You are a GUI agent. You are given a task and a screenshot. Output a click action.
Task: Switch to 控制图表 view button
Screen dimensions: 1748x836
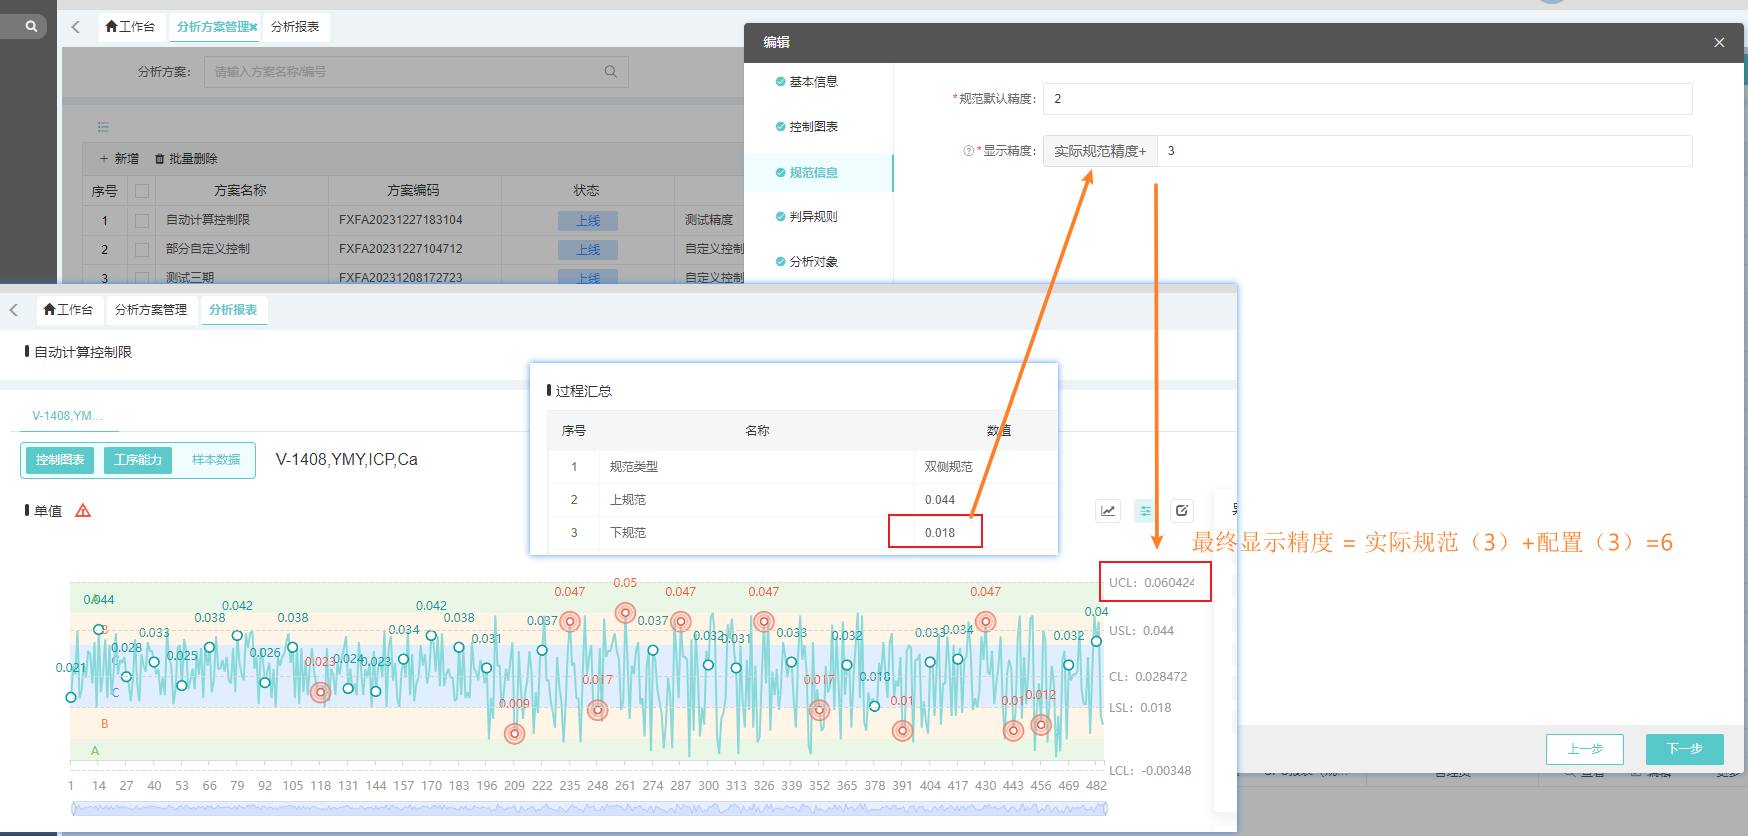(x=60, y=460)
